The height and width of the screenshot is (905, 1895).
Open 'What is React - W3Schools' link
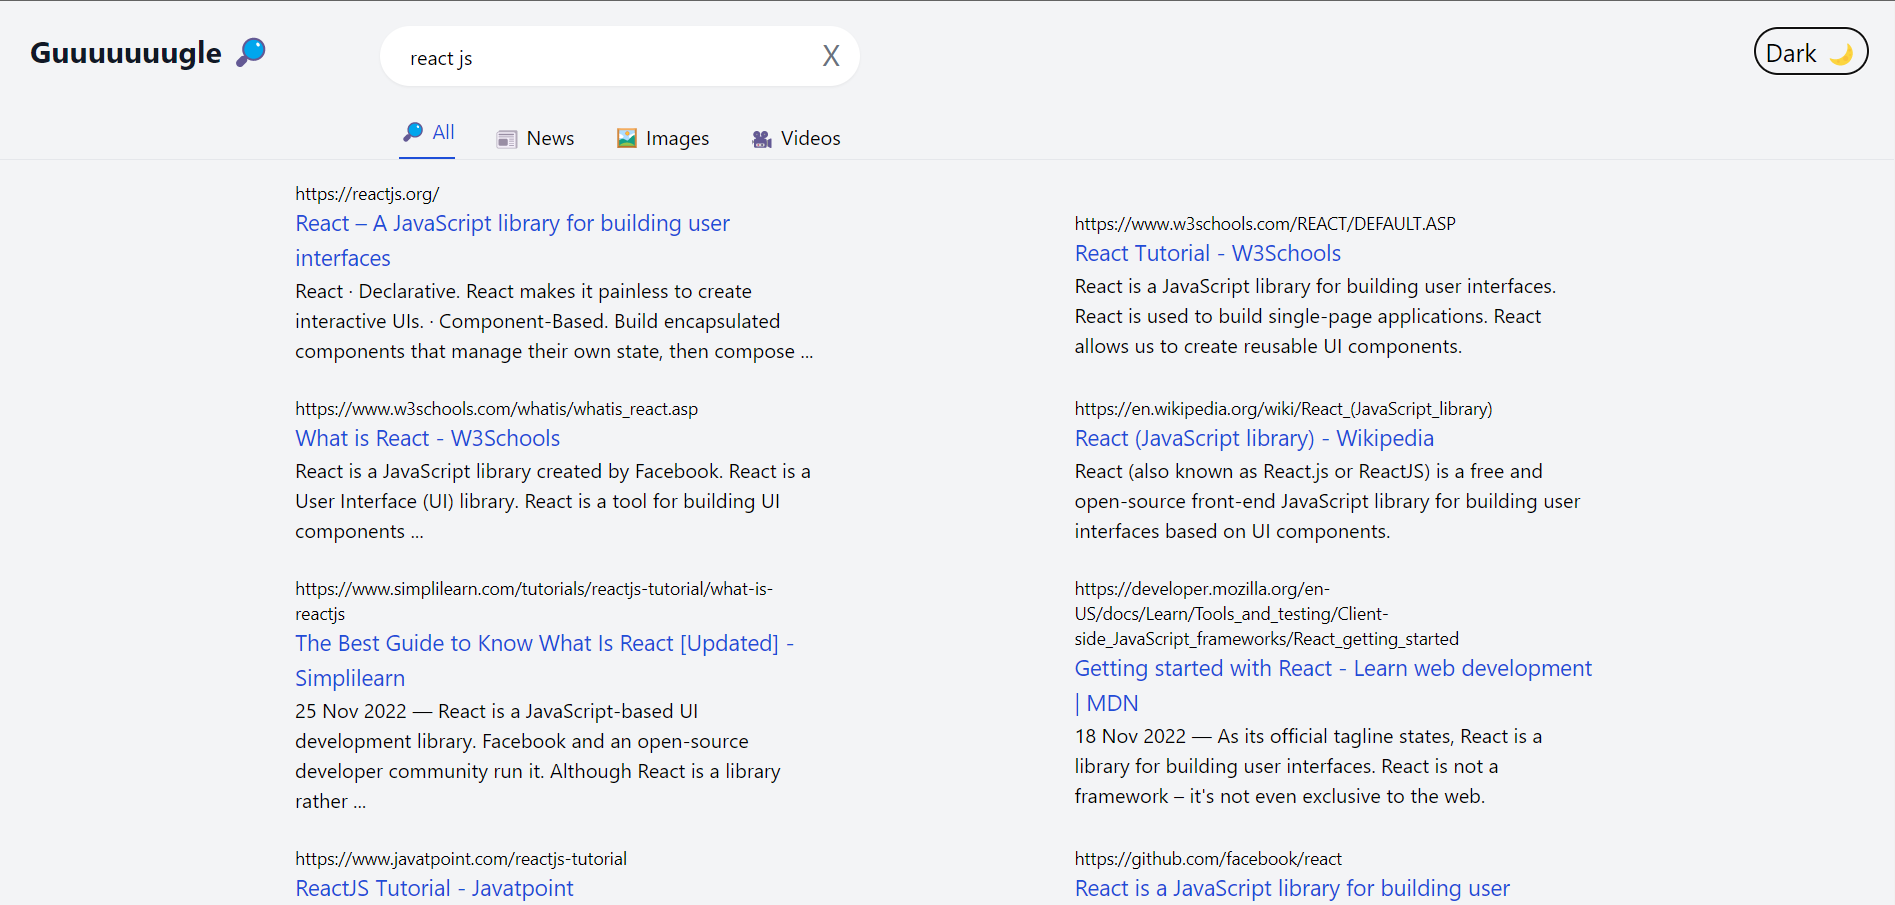(427, 439)
